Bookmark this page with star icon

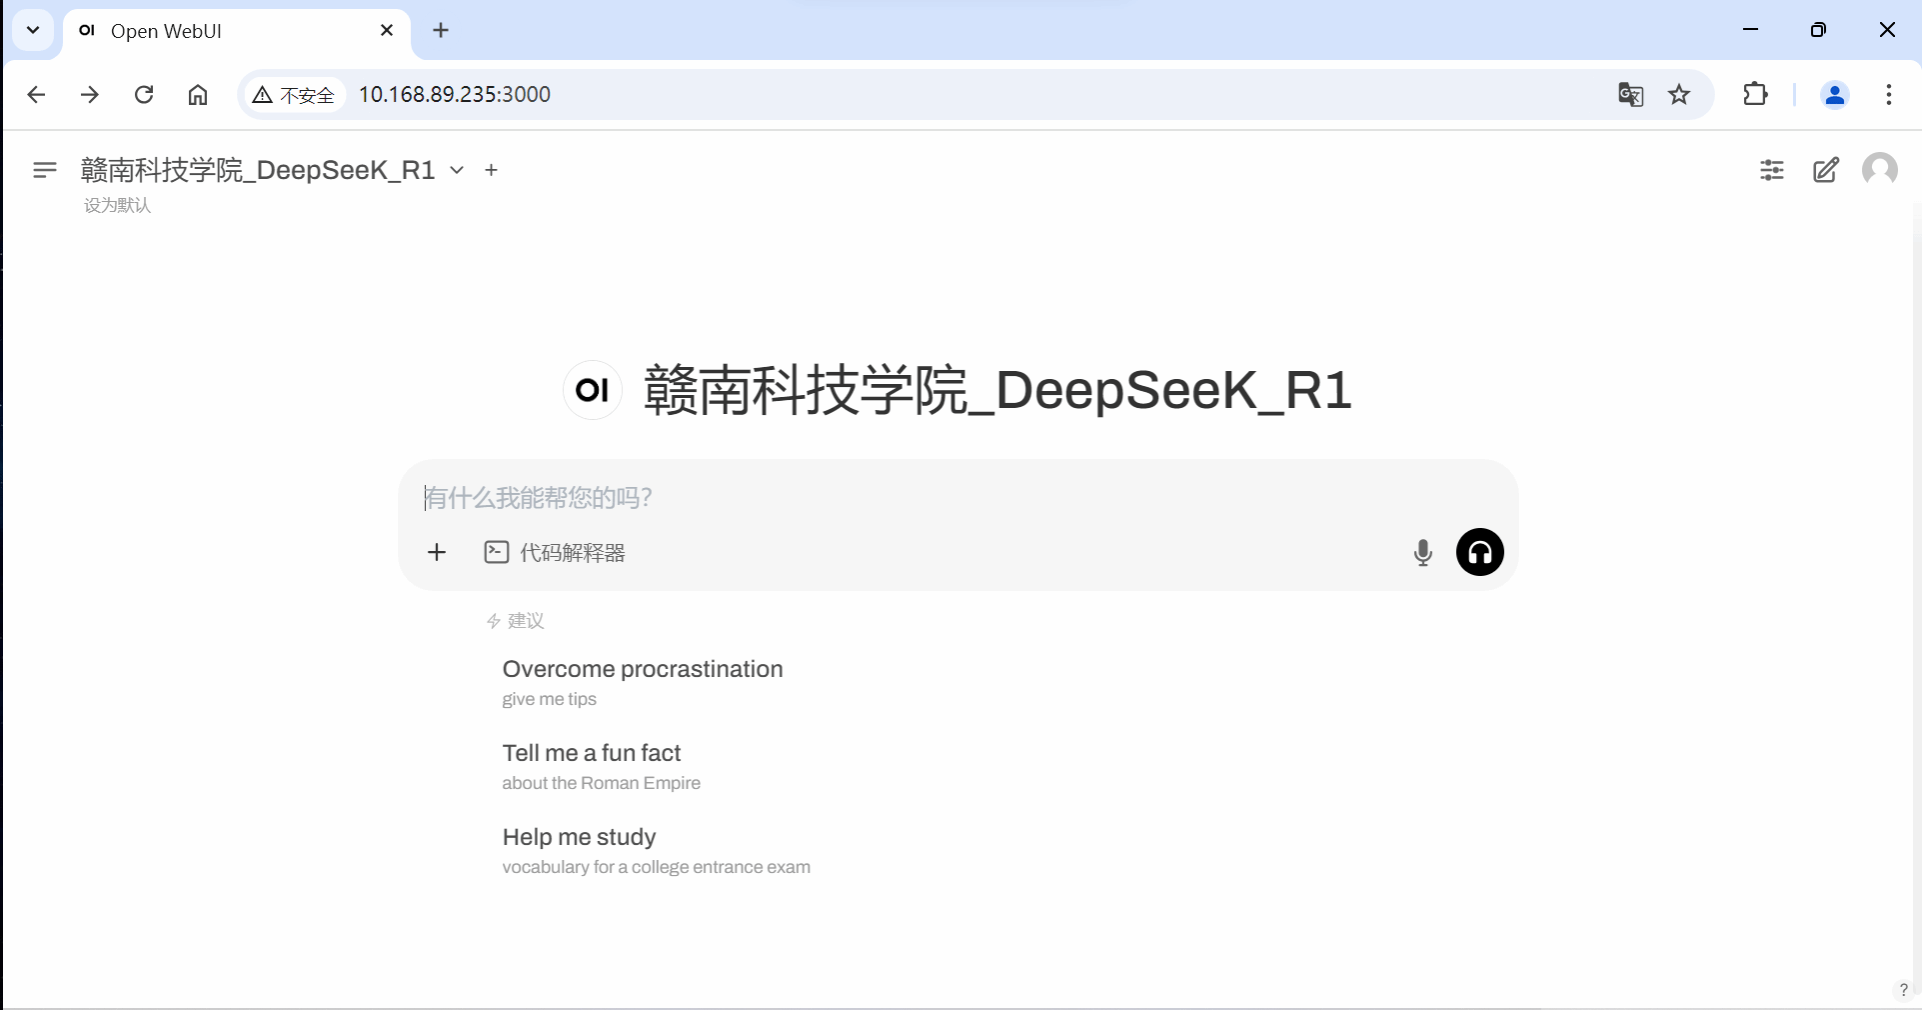pos(1679,94)
